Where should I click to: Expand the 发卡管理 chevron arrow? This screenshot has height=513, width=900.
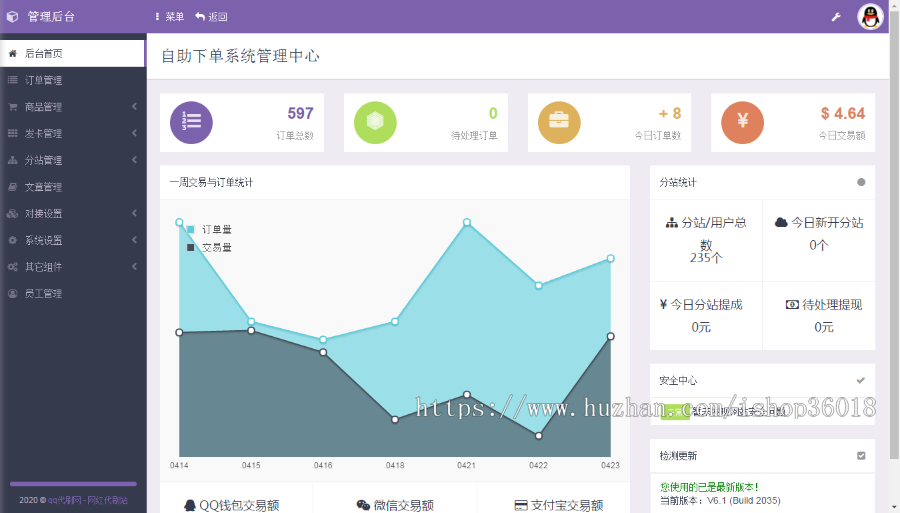(134, 133)
